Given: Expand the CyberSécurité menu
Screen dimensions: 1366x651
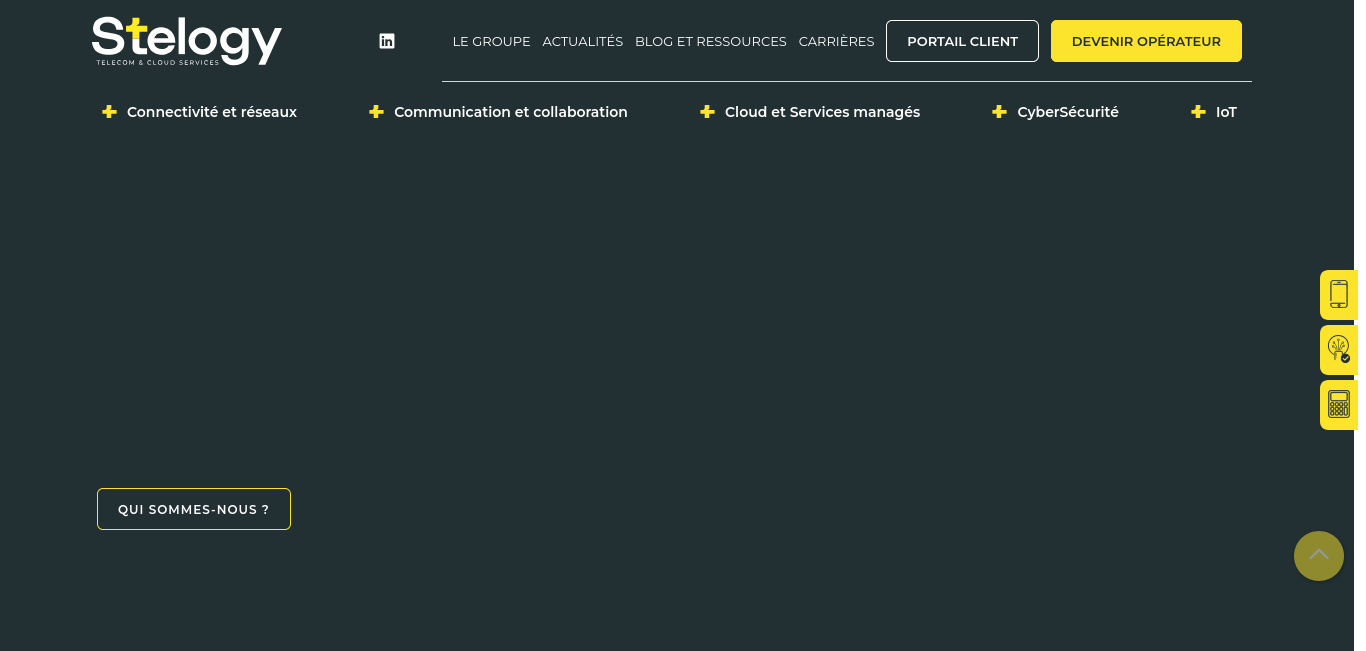Looking at the screenshot, I should pos(1068,112).
